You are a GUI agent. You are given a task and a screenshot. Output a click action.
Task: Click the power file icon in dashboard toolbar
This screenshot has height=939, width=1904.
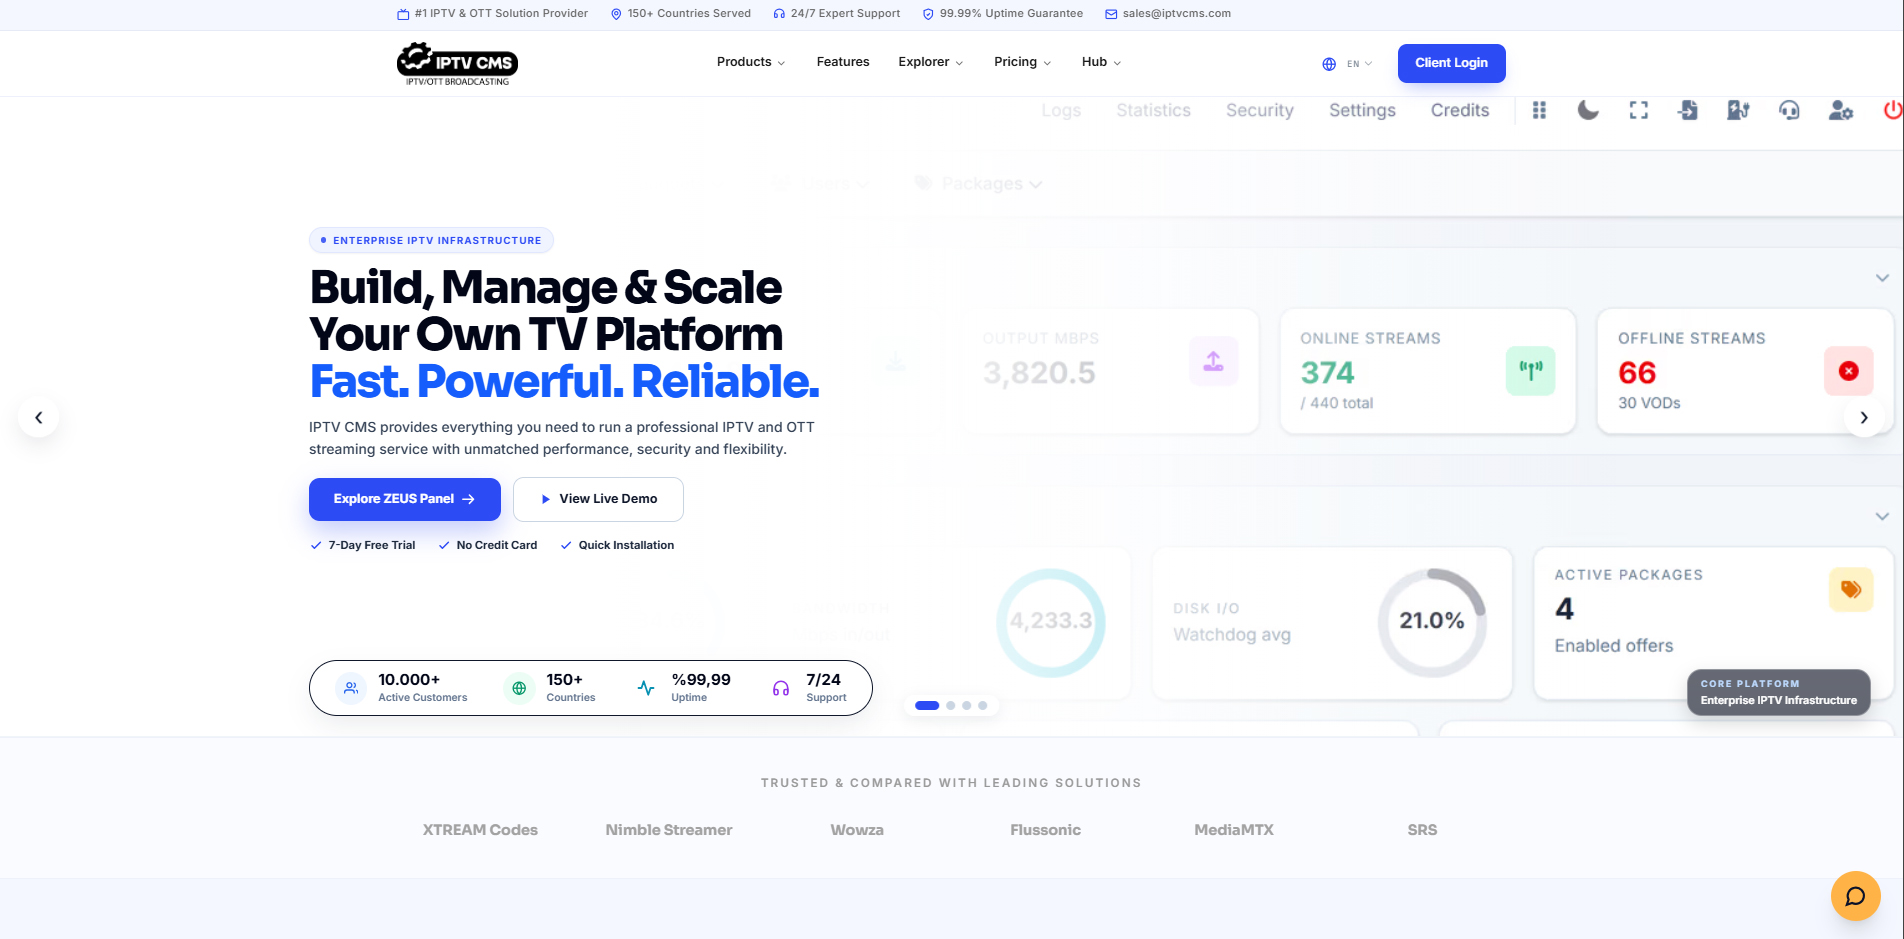pos(1738,110)
